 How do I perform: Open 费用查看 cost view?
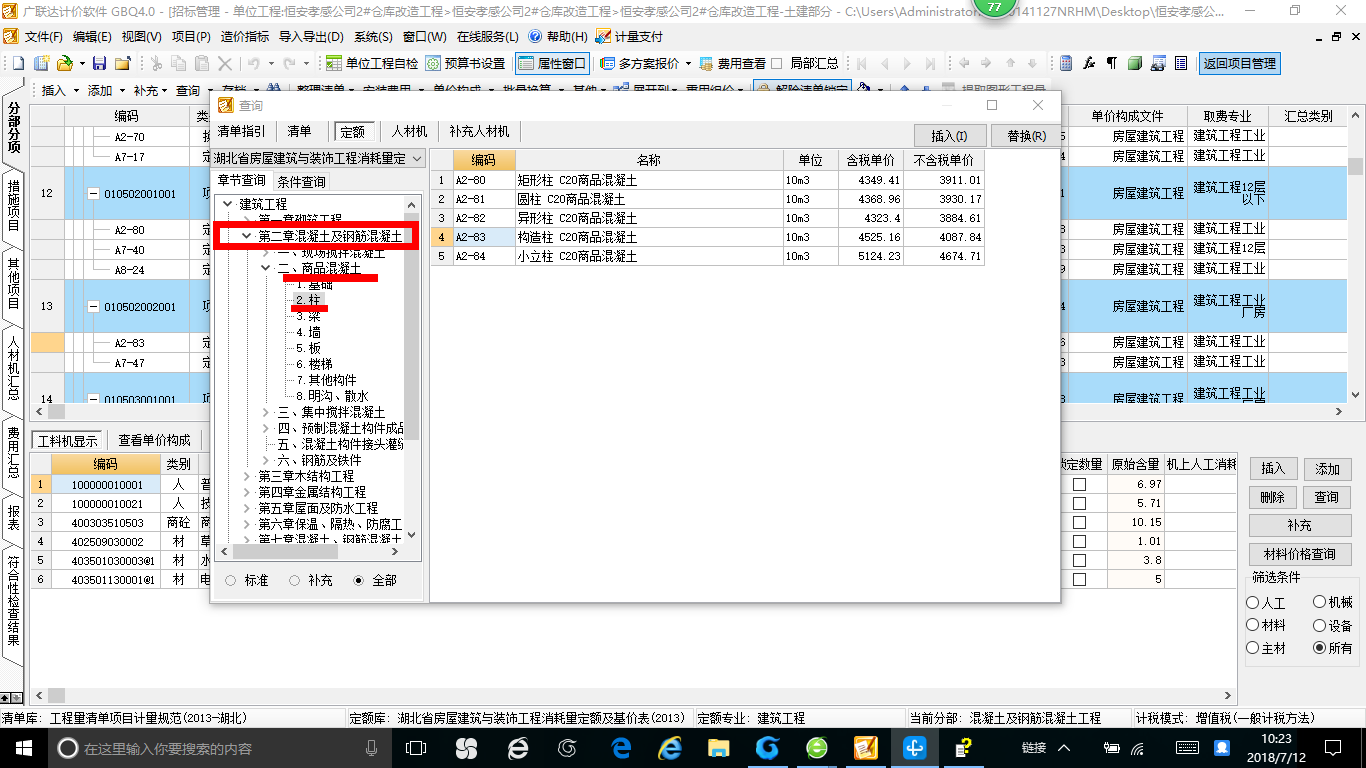733,63
